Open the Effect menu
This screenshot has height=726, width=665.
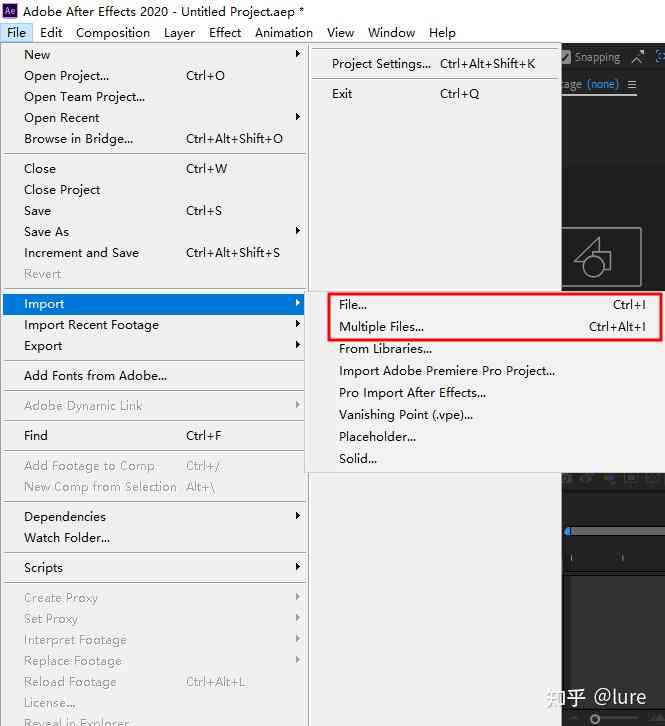pyautogui.click(x=225, y=33)
